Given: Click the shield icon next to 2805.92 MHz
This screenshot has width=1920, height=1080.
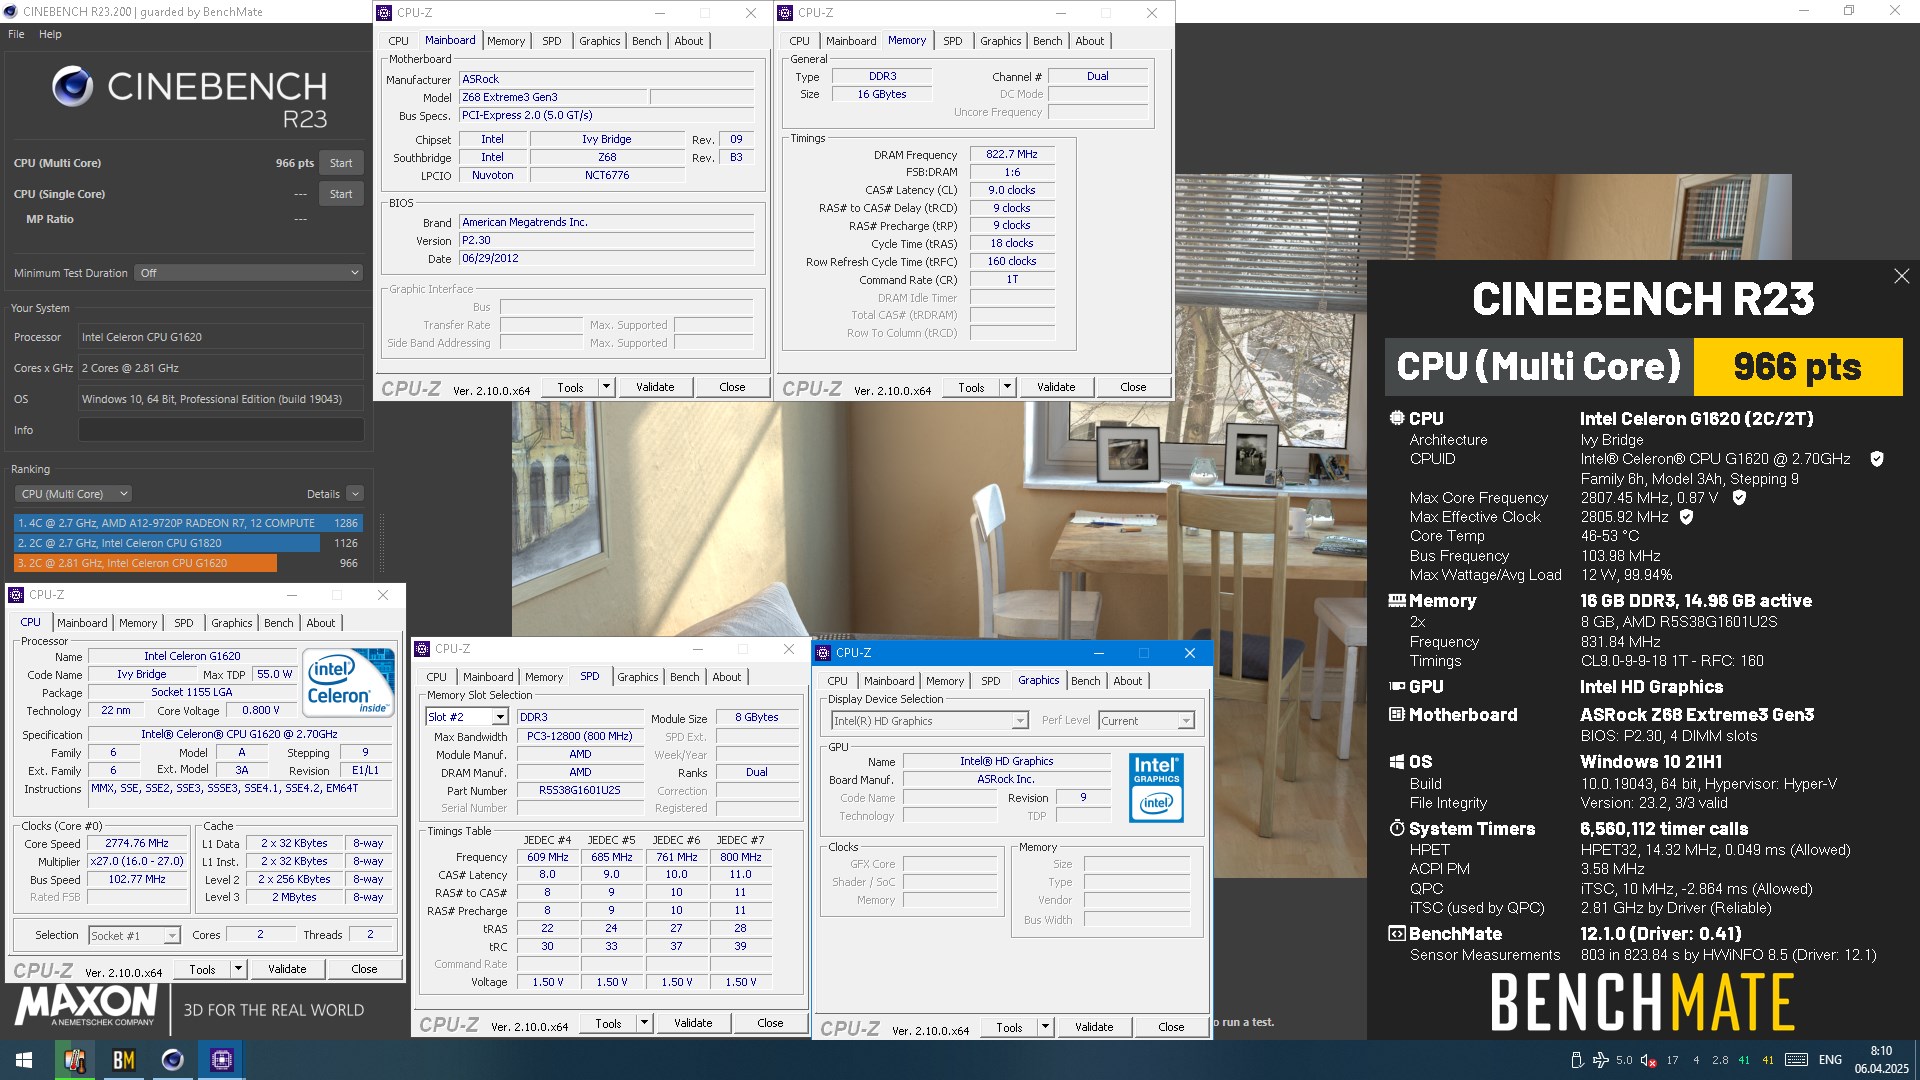Looking at the screenshot, I should coord(1686,517).
